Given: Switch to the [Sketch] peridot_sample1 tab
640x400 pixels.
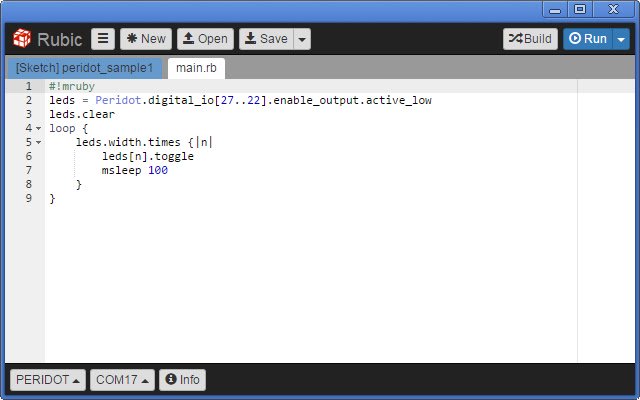Looking at the screenshot, I should tap(84, 68).
